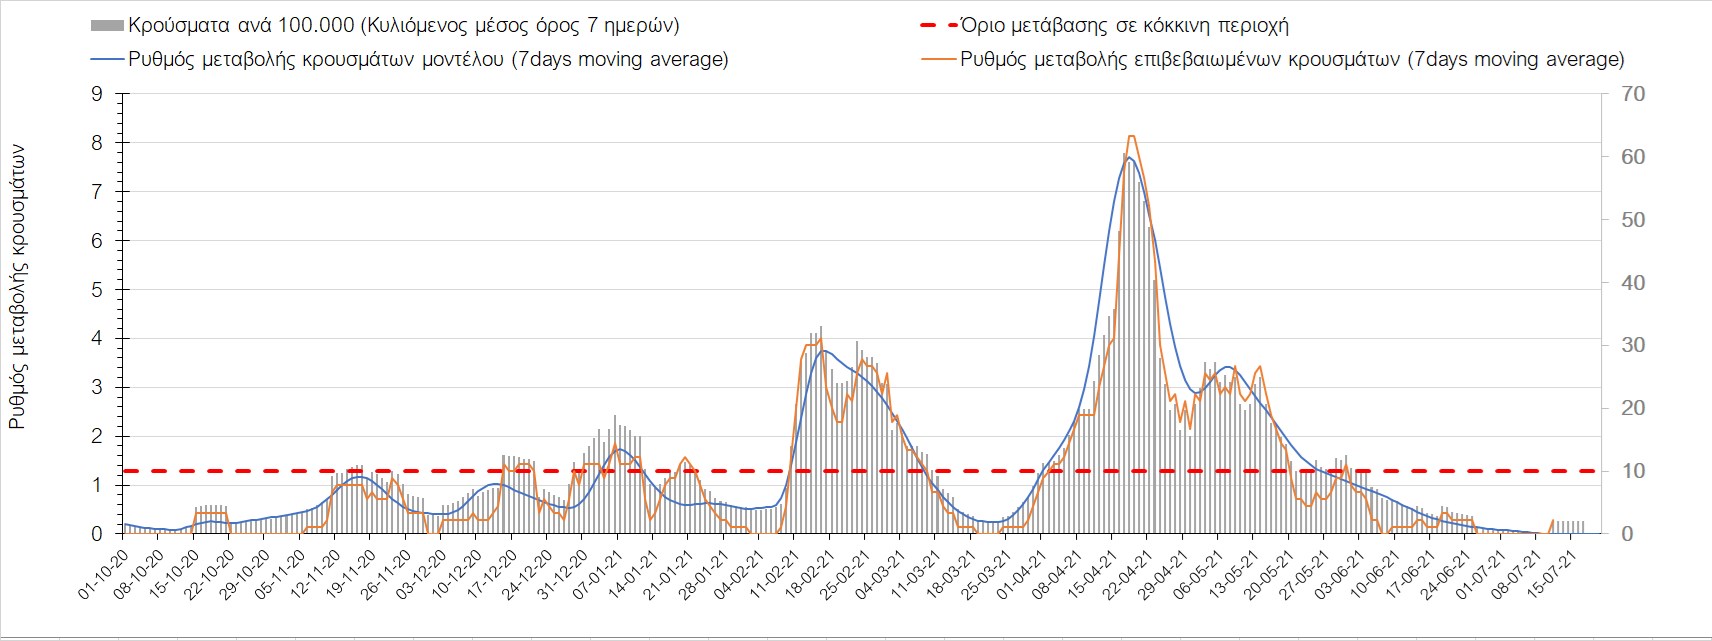Select legend label Ρυθμός μεταβολής επιβεβαιωμένων κρουσμάτων
Viewport: 1712px width, 641px height.
[1292, 60]
